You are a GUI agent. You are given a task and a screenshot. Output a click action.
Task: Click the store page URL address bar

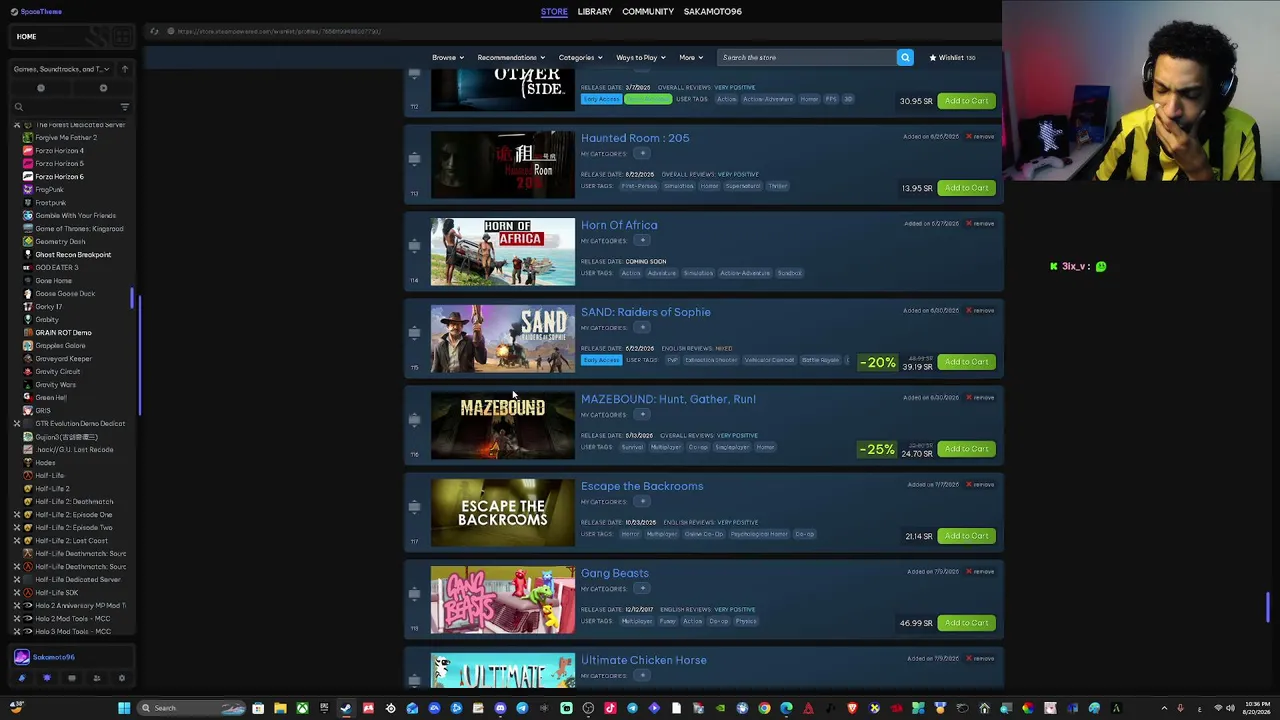point(279,31)
